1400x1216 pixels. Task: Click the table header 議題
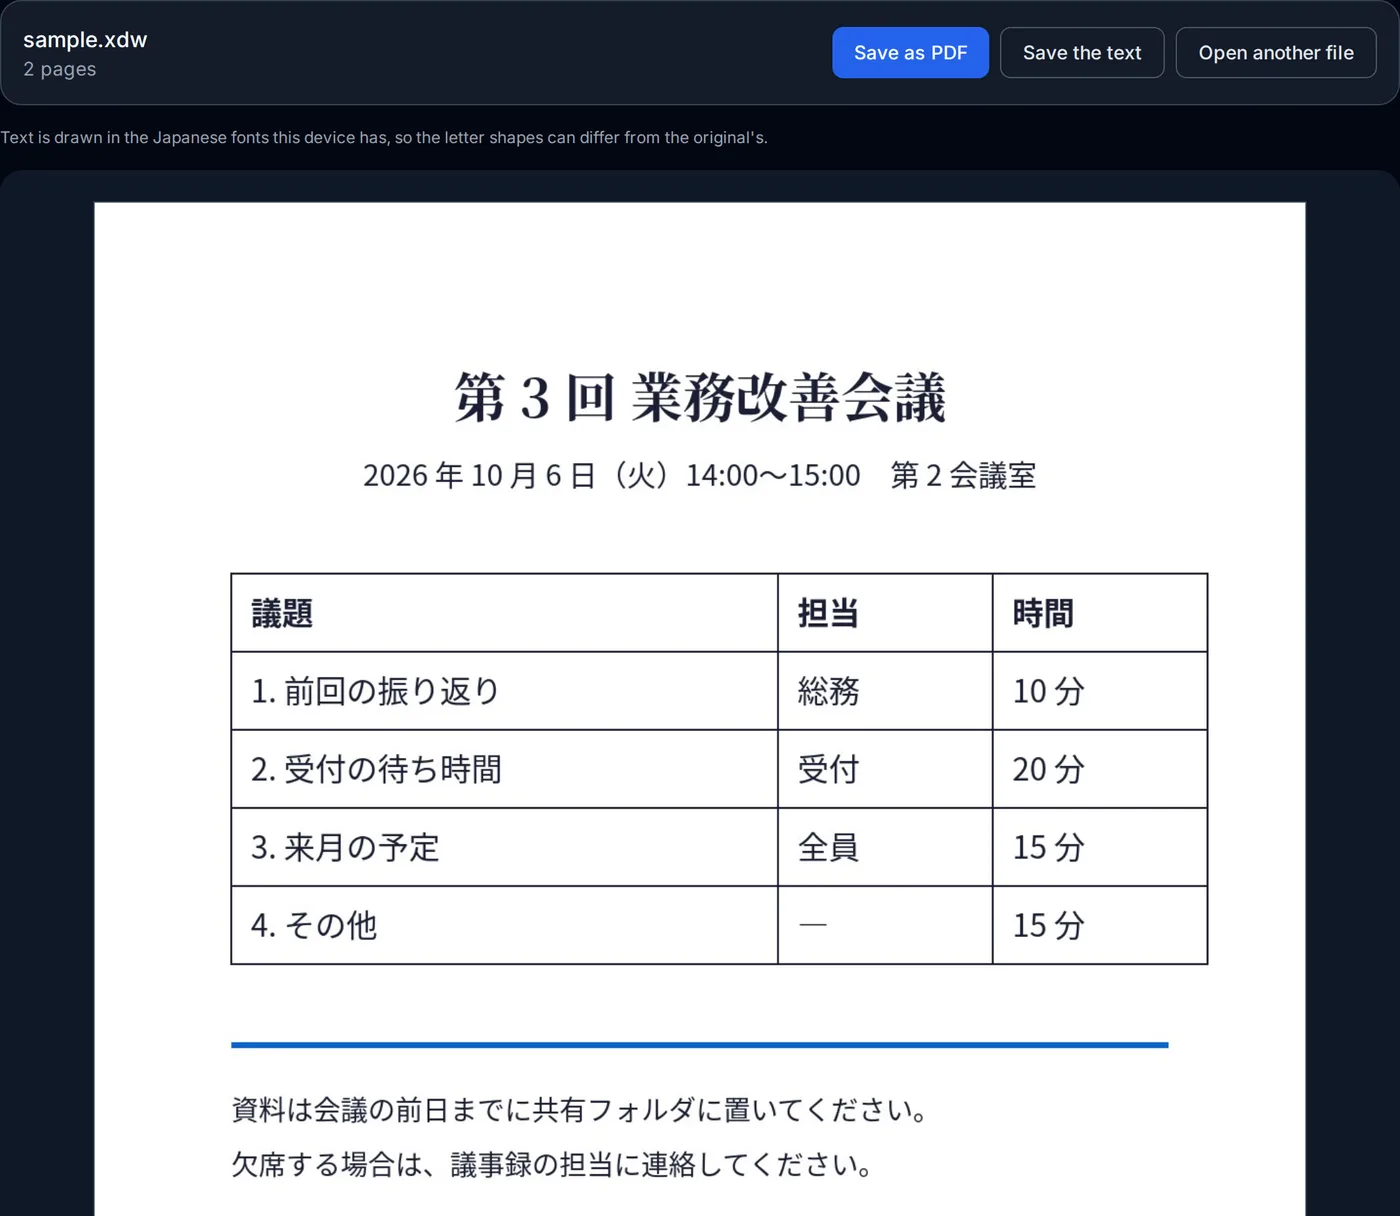pyautogui.click(x=504, y=613)
